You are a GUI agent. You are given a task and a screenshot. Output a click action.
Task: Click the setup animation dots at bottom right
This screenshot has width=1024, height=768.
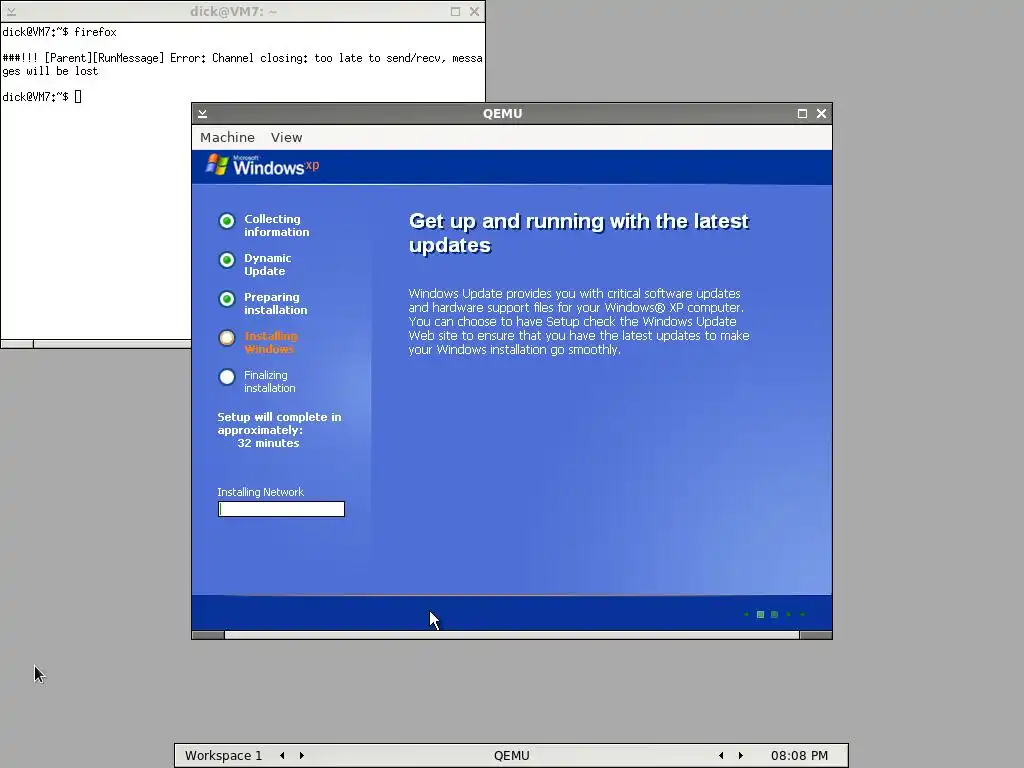coord(774,615)
